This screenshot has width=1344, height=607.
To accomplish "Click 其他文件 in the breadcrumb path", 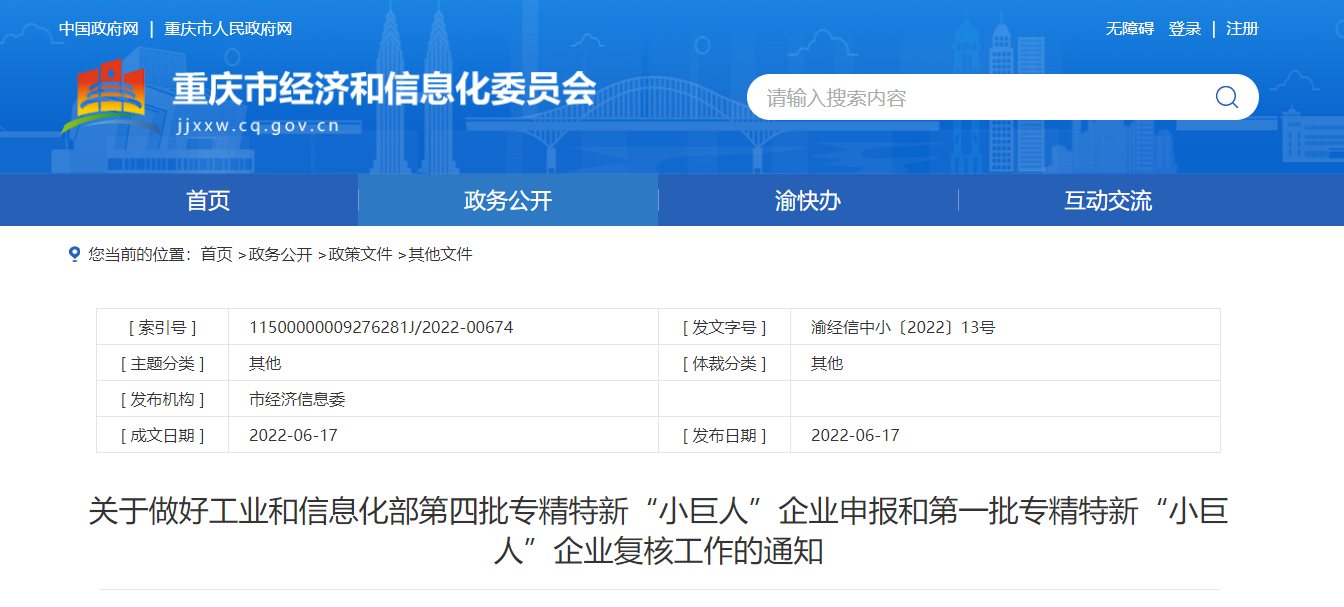I will click(x=440, y=255).
